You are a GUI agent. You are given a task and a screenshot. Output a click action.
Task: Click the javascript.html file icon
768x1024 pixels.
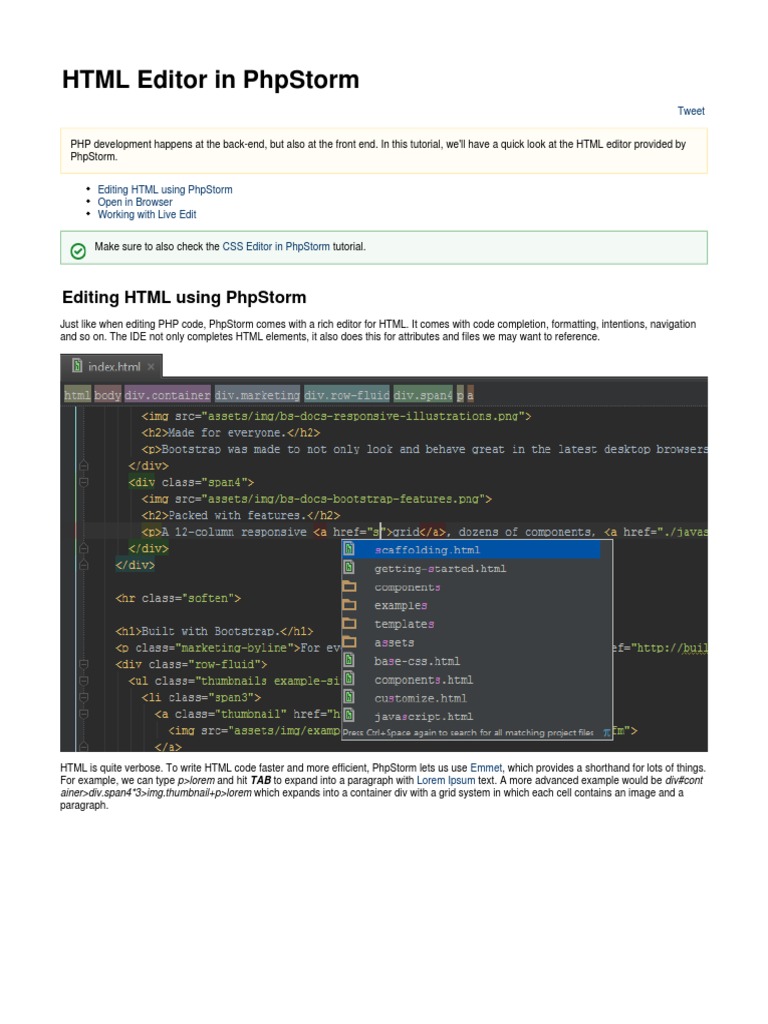(349, 714)
